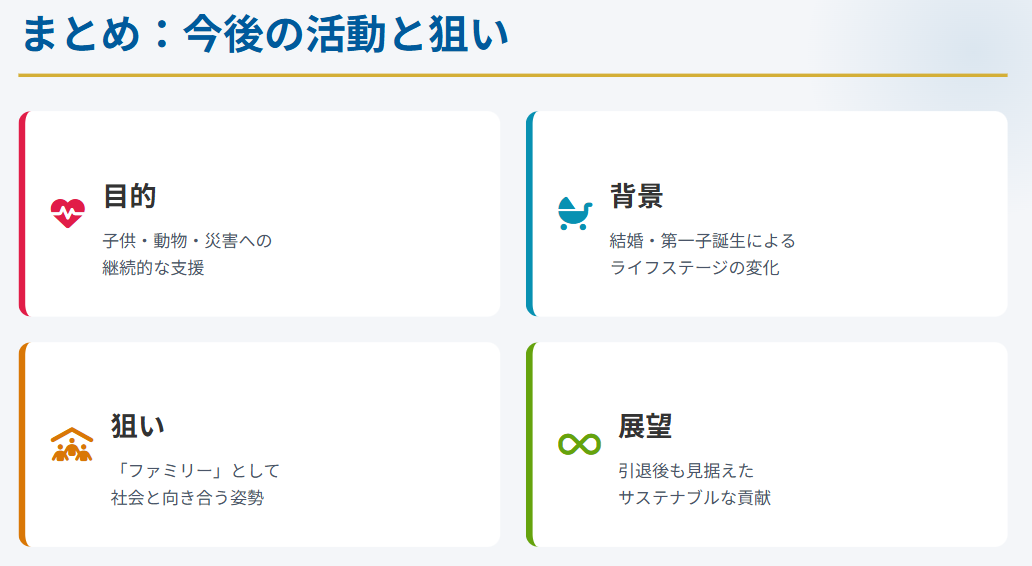Click the text line 子供・動物・災害への

coord(187,241)
